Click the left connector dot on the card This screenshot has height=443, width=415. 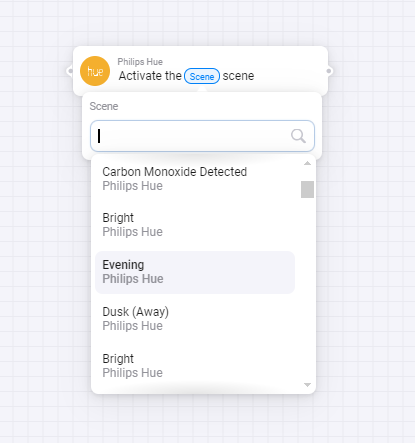click(x=70, y=71)
